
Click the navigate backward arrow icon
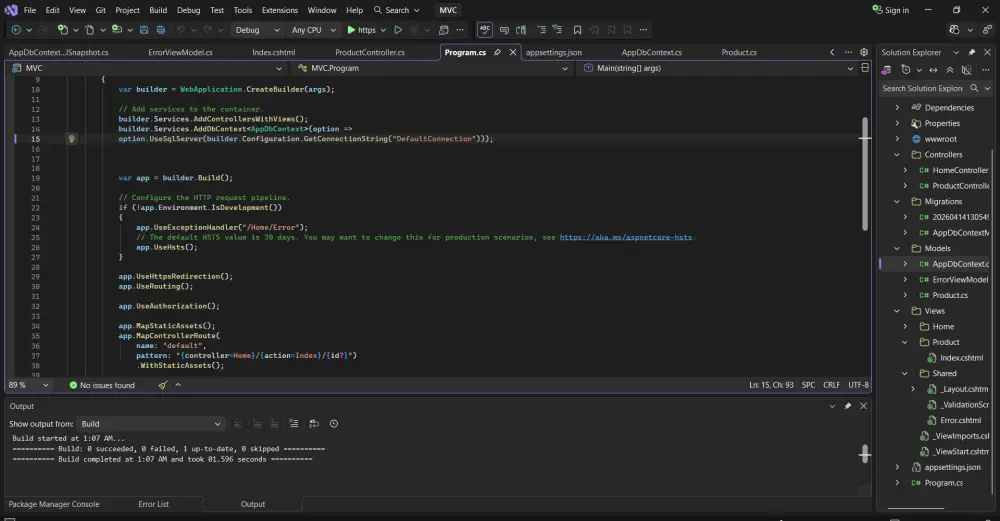16,30
